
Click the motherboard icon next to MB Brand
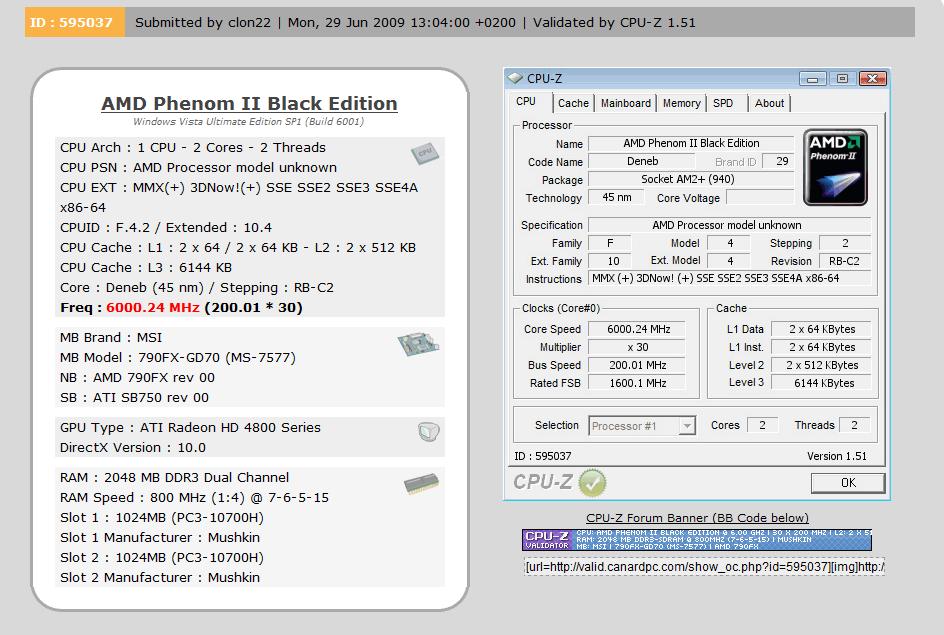[x=418, y=344]
